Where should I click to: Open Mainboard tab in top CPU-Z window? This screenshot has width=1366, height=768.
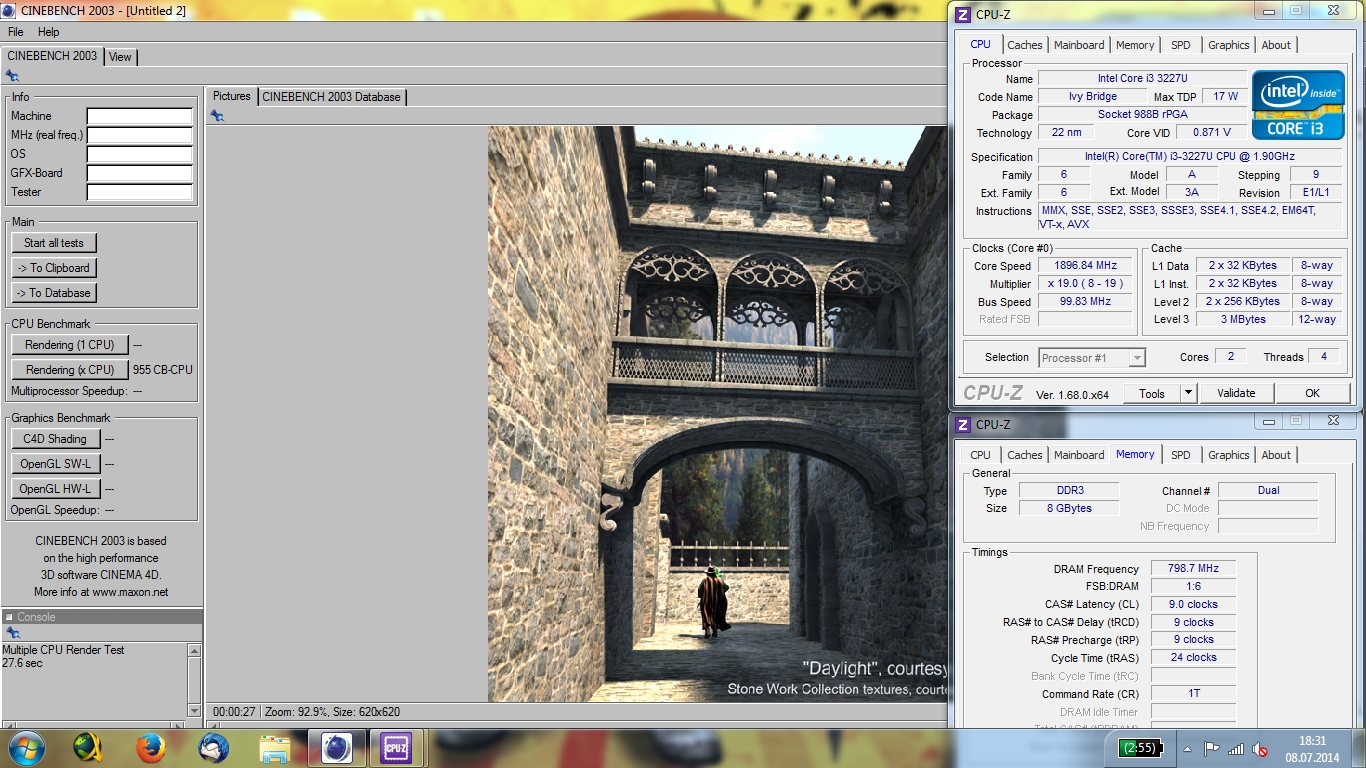tap(1079, 45)
